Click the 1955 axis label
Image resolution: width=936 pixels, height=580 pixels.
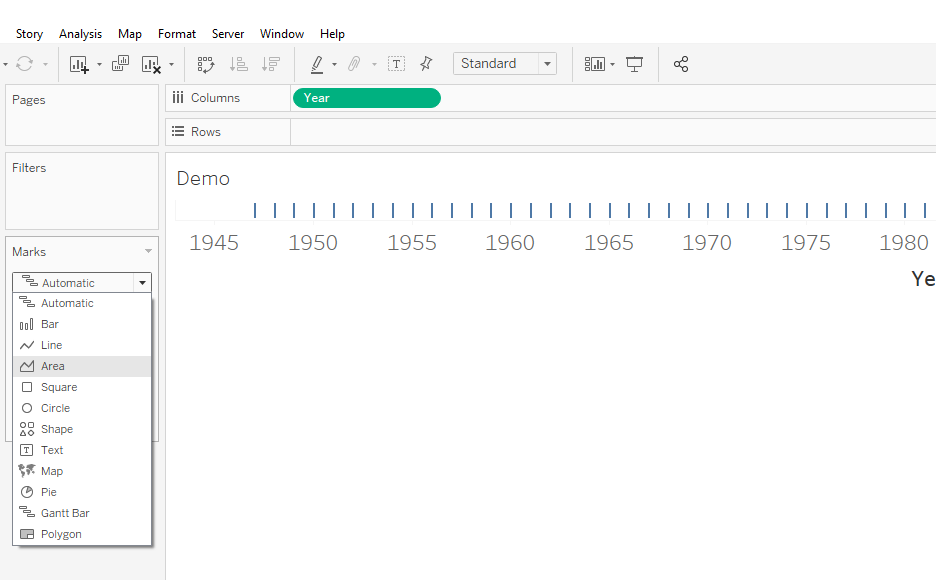click(x=412, y=243)
